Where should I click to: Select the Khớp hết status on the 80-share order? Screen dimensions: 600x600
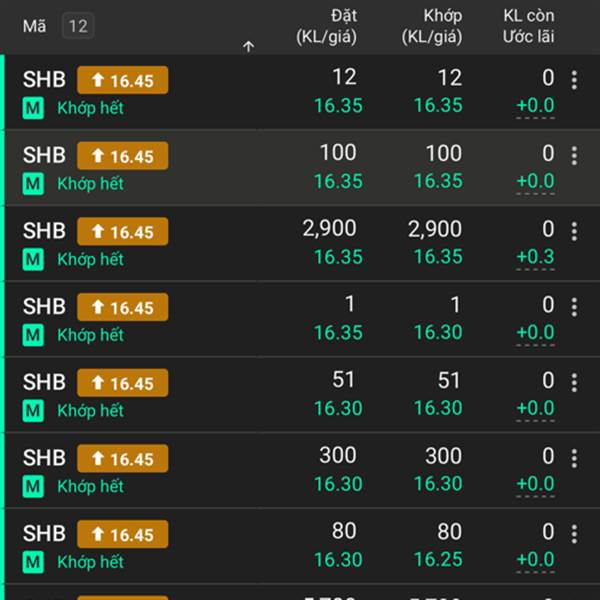pyautogui.click(x=91, y=562)
